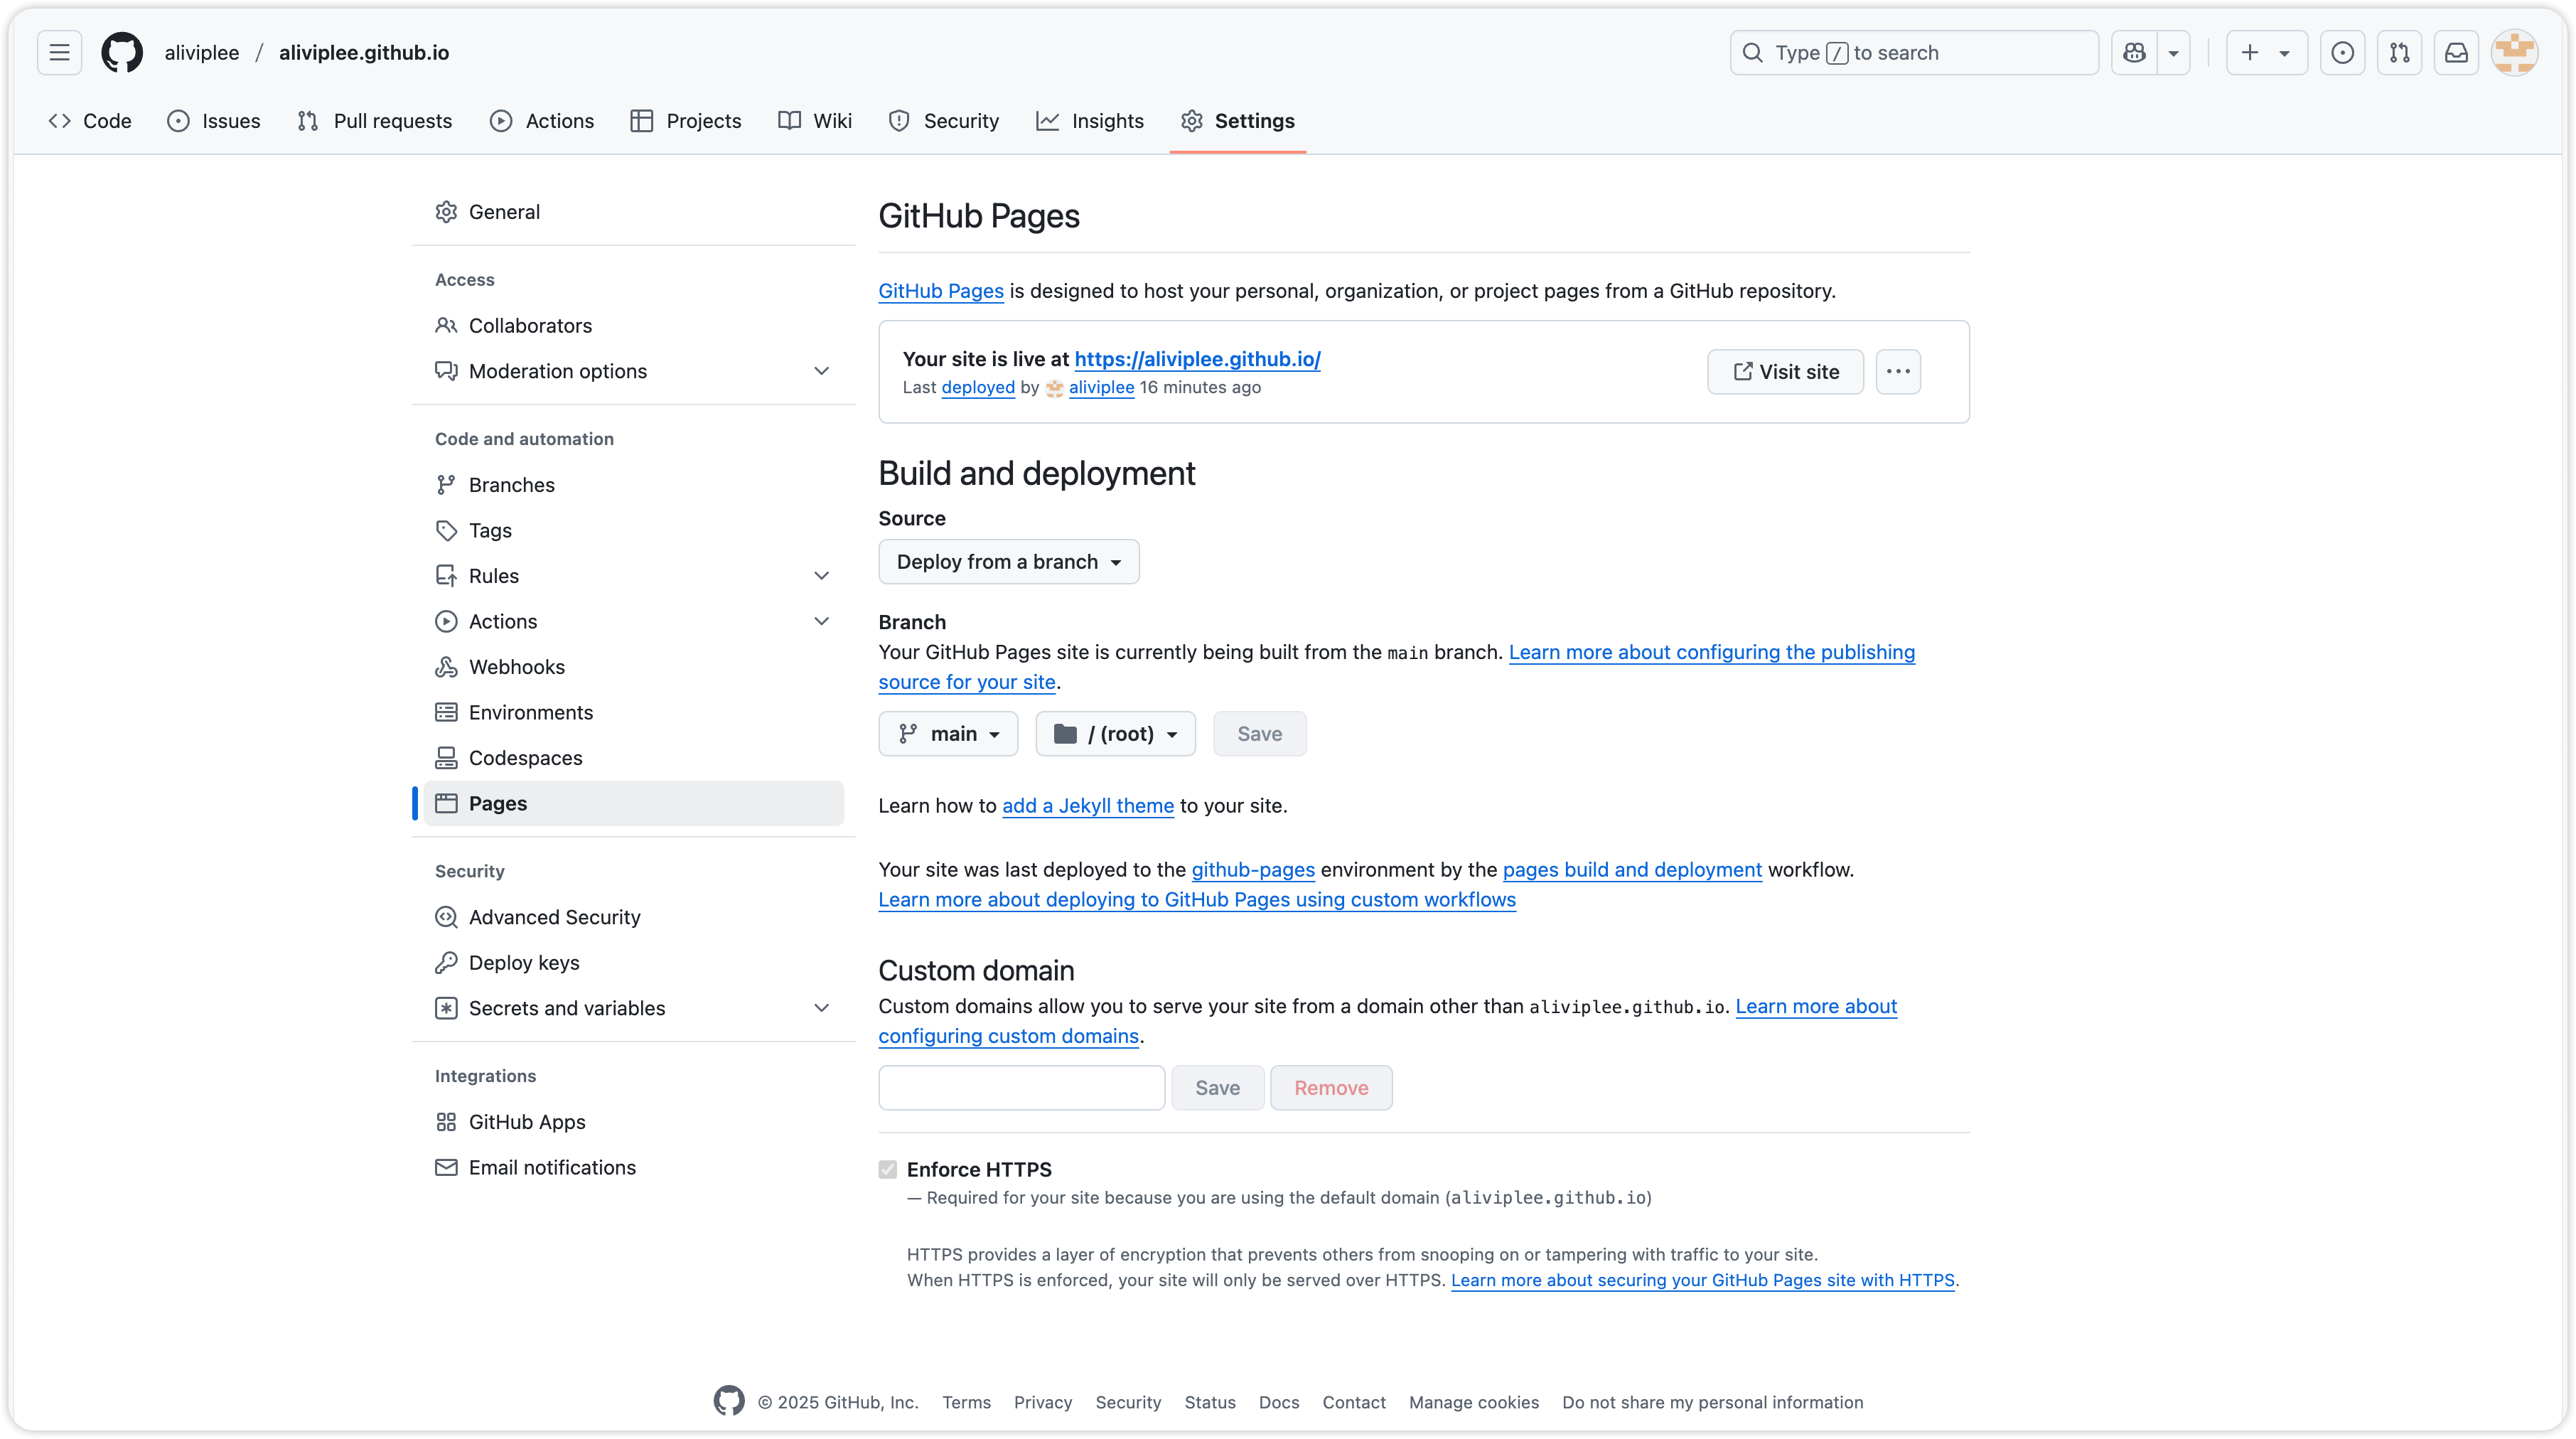Open the Projects tab
2576x1439 pixels.
point(686,120)
